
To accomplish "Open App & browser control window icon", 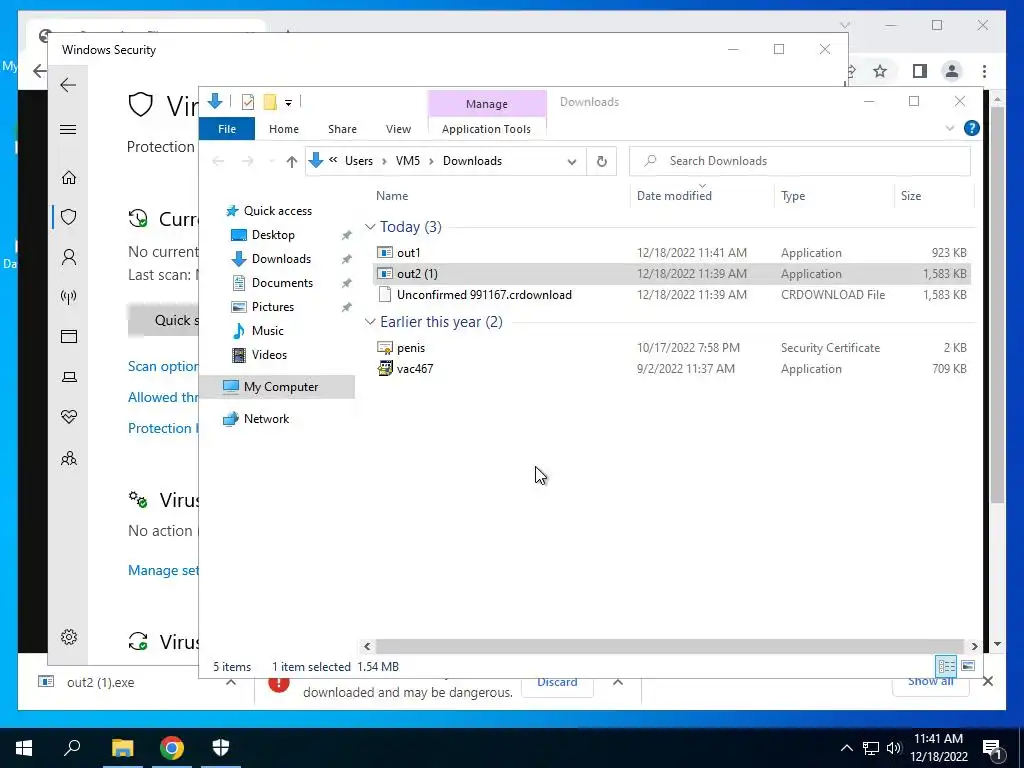I will 69,336.
